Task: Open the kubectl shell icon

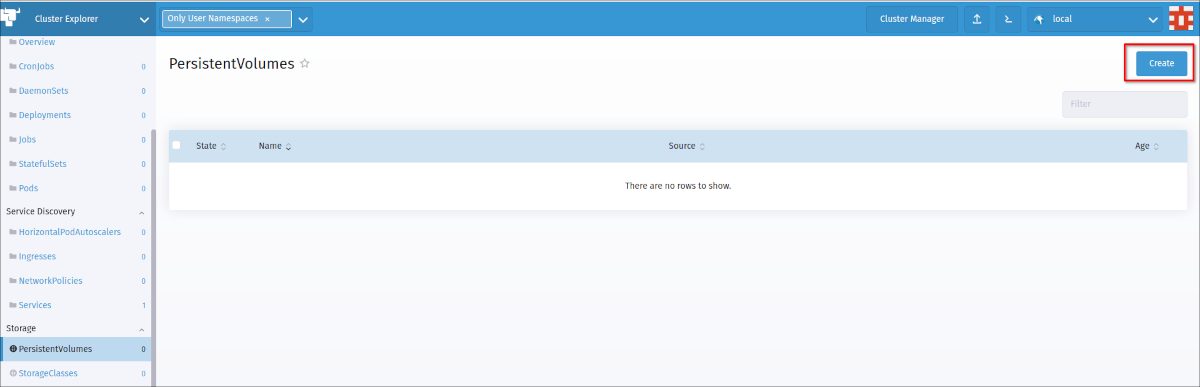Action: [1009, 19]
